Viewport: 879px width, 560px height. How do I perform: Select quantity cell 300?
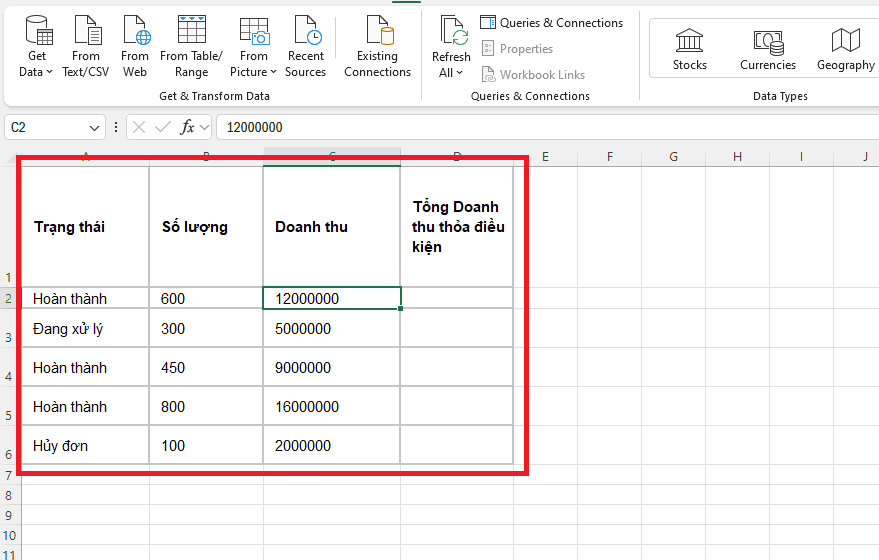point(206,328)
